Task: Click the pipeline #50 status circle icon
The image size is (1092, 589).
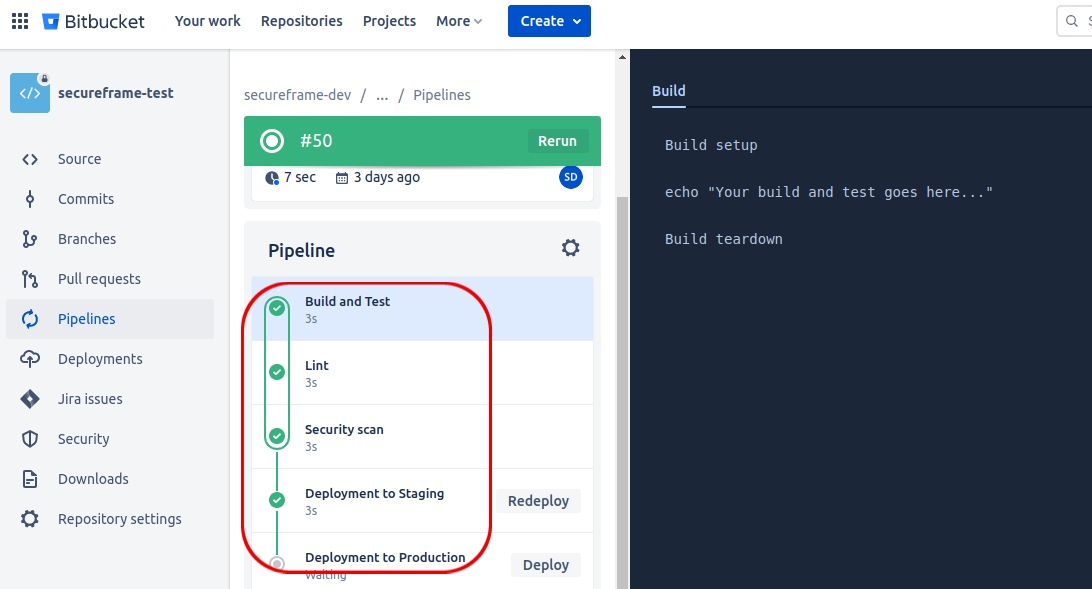Action: (272, 141)
